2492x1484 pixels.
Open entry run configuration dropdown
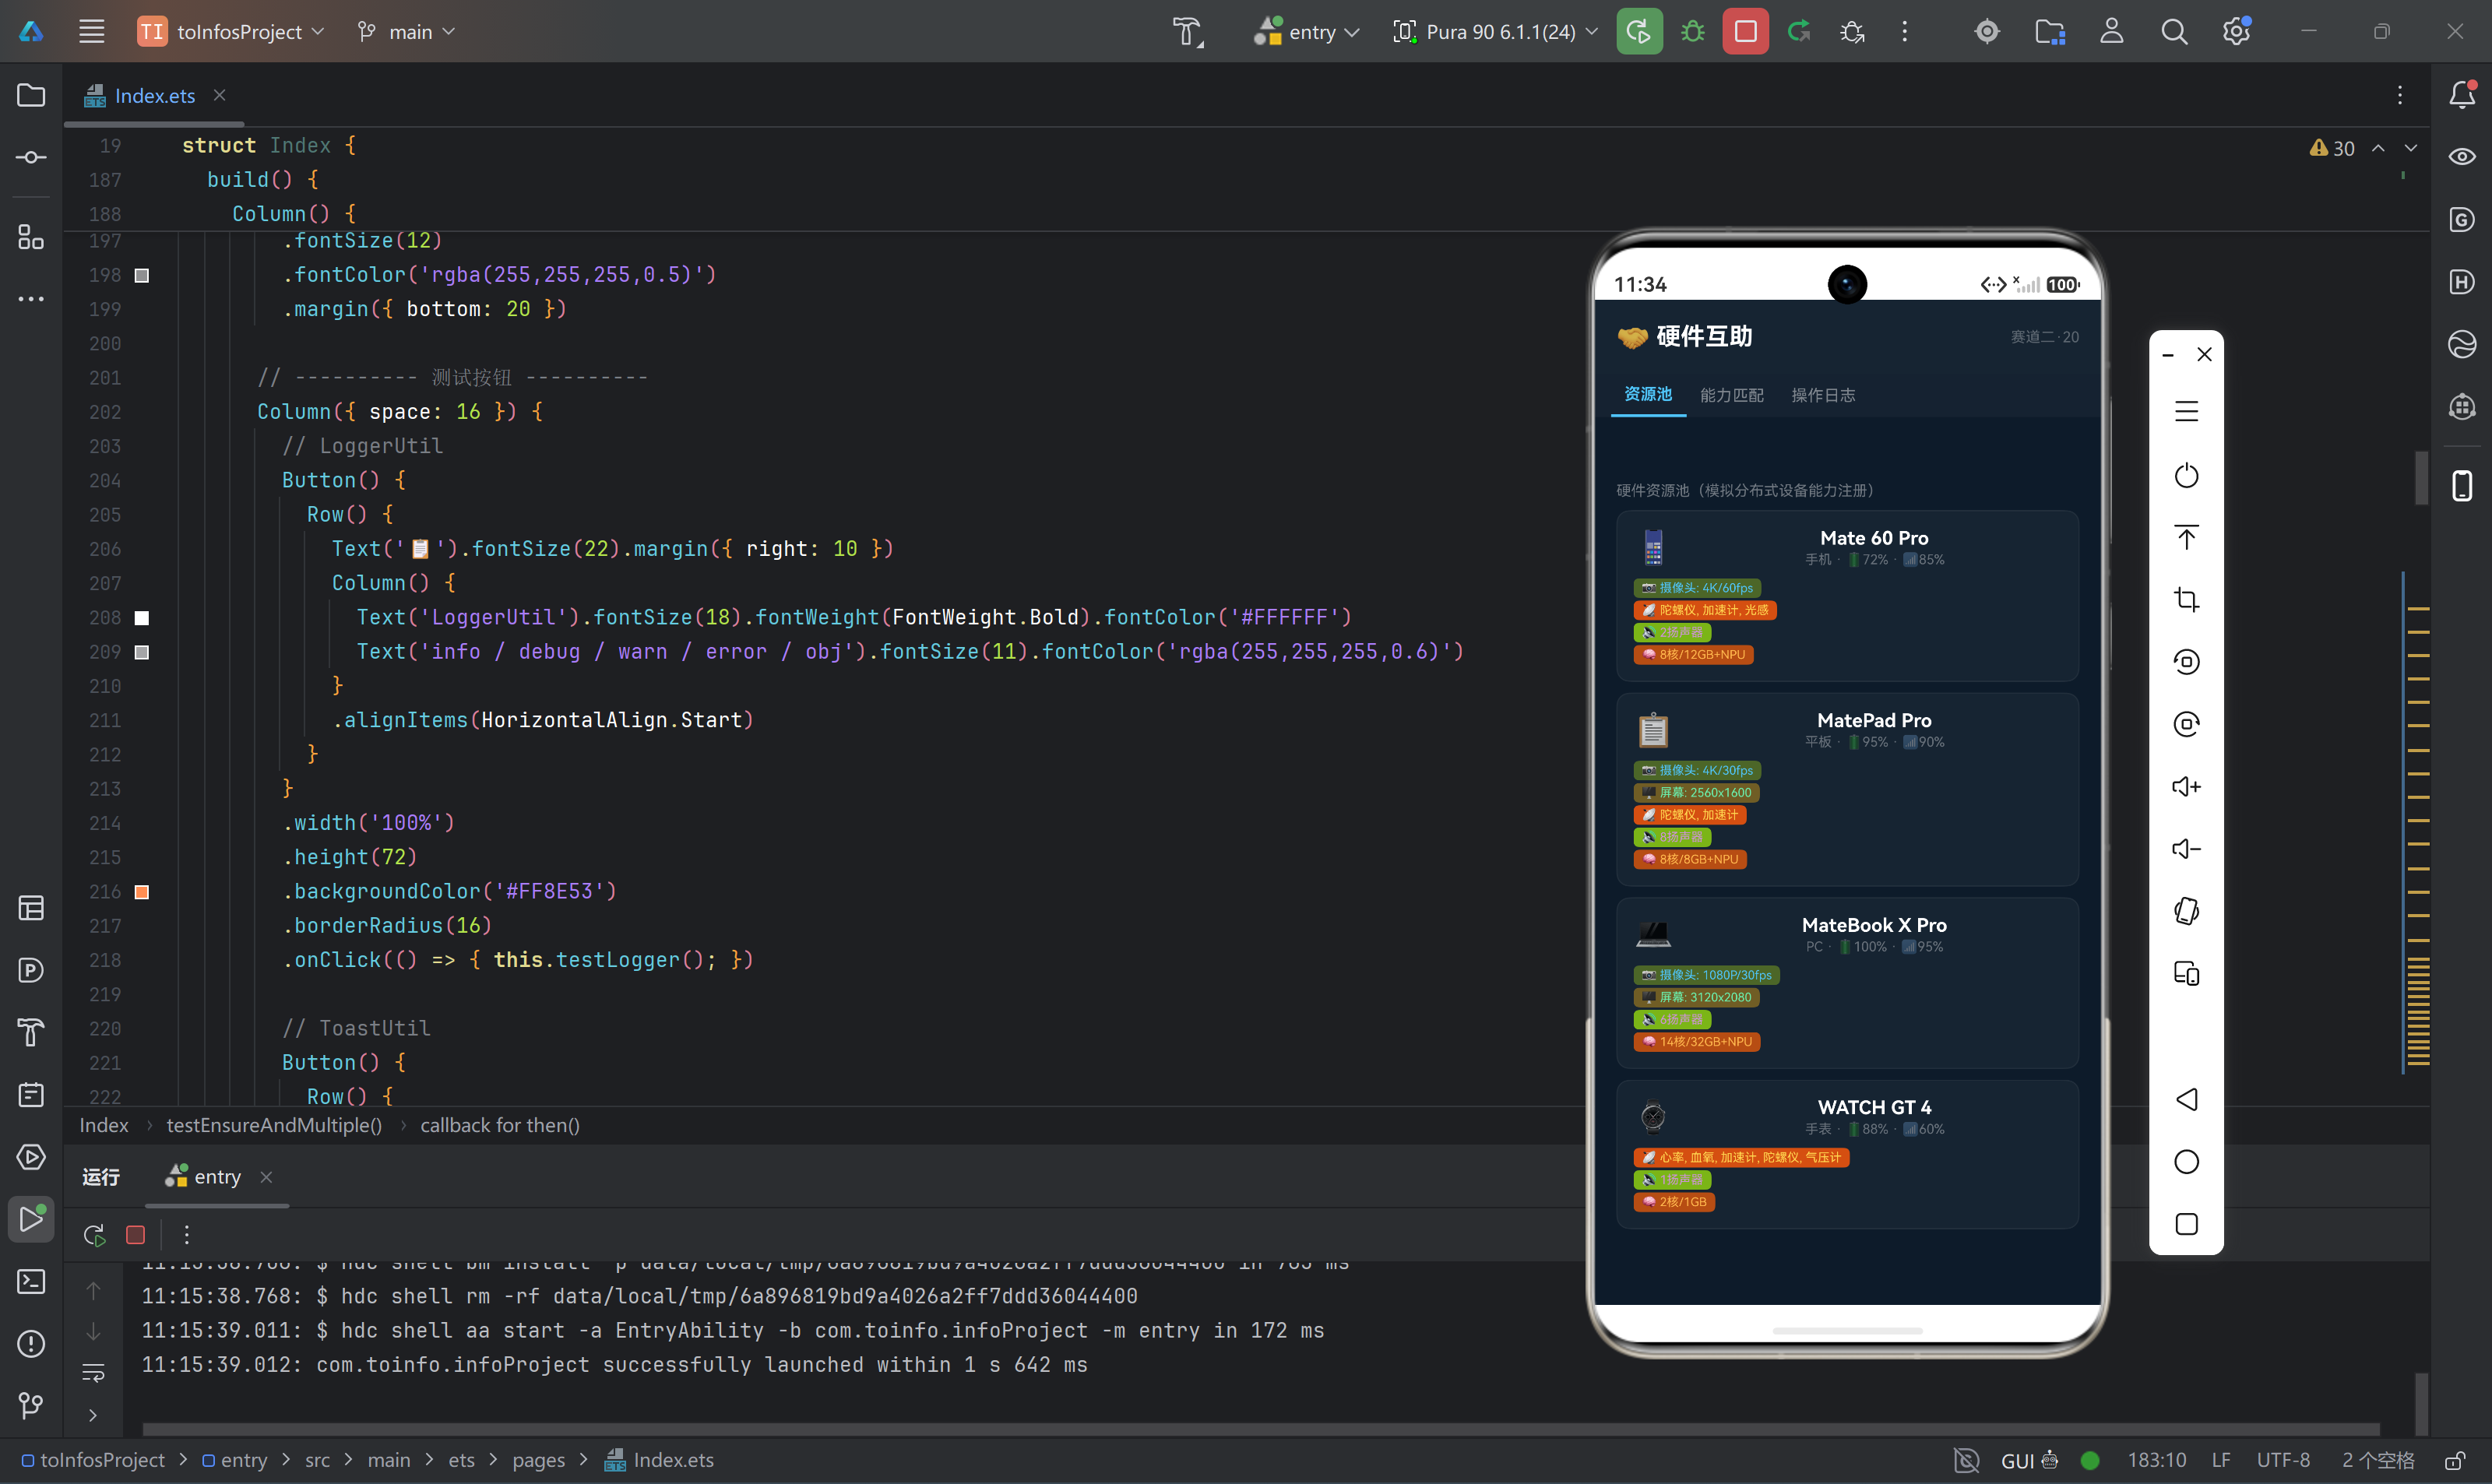[x=1307, y=32]
